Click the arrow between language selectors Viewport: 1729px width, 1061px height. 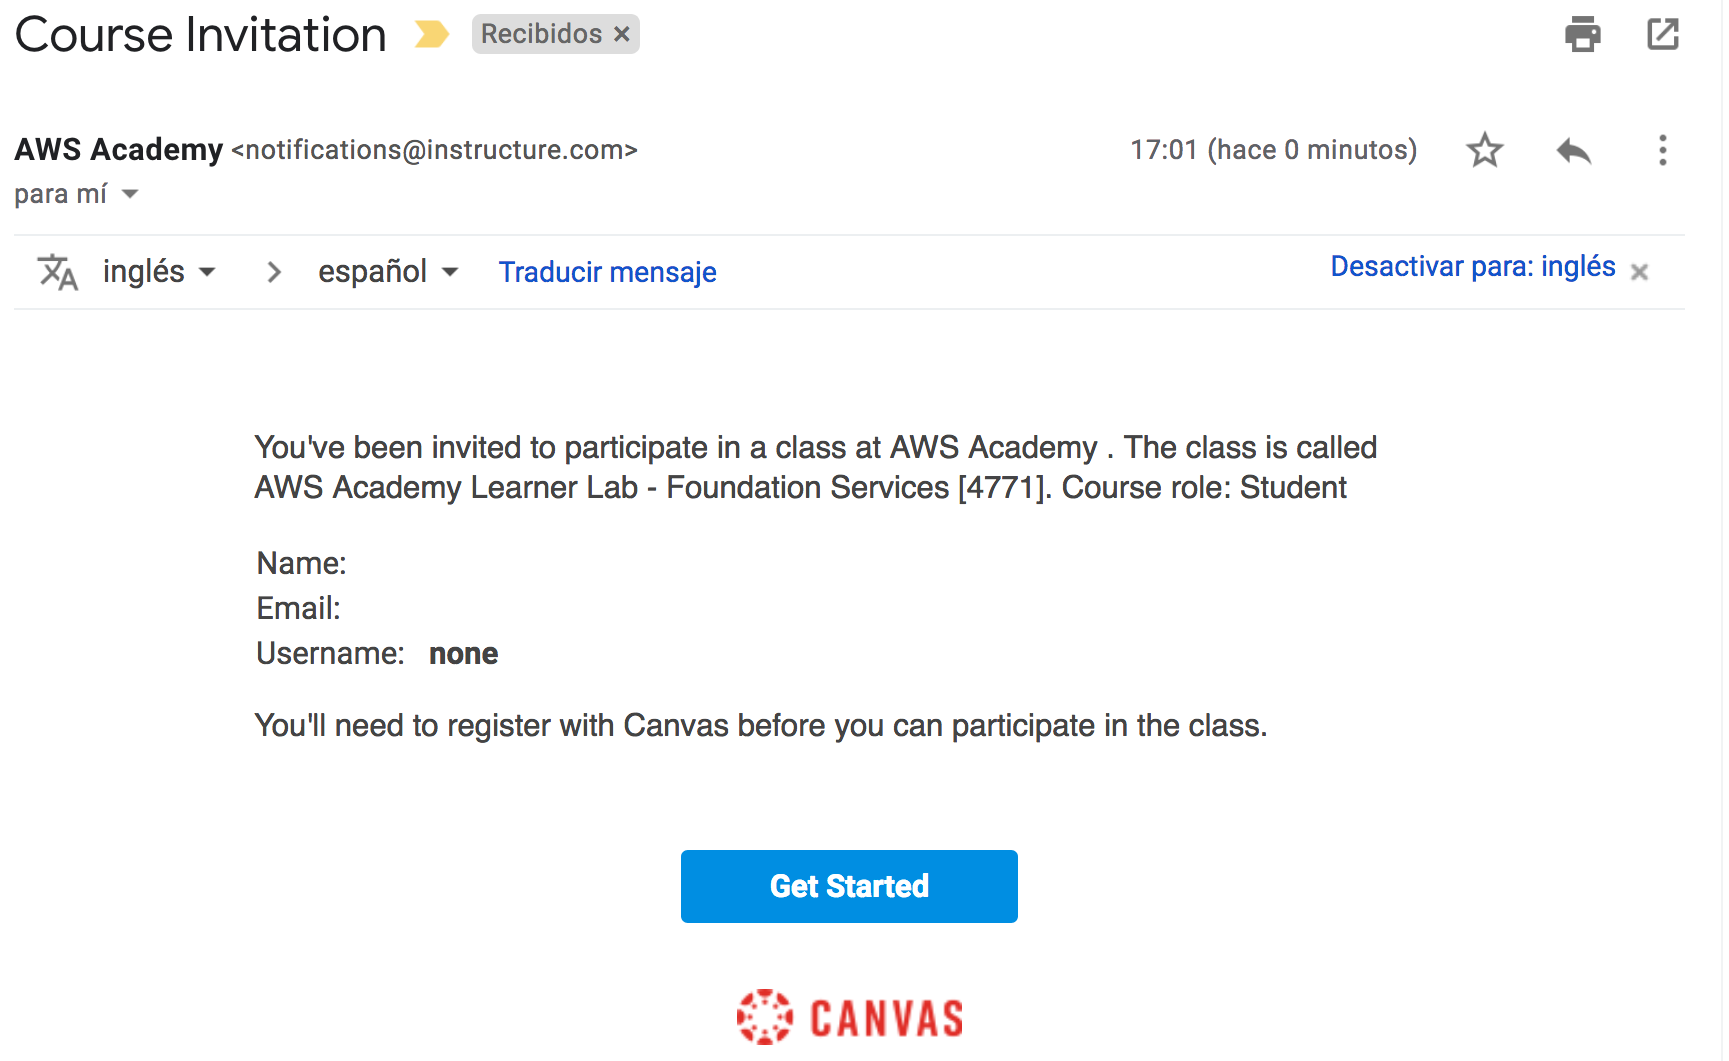(x=273, y=272)
